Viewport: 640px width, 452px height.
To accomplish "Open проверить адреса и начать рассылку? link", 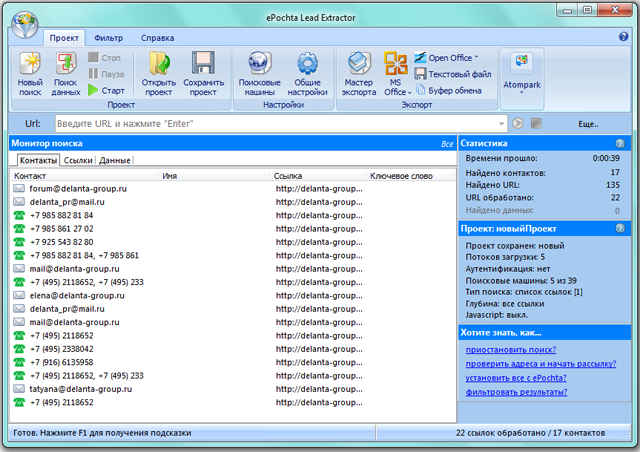I will tap(541, 364).
